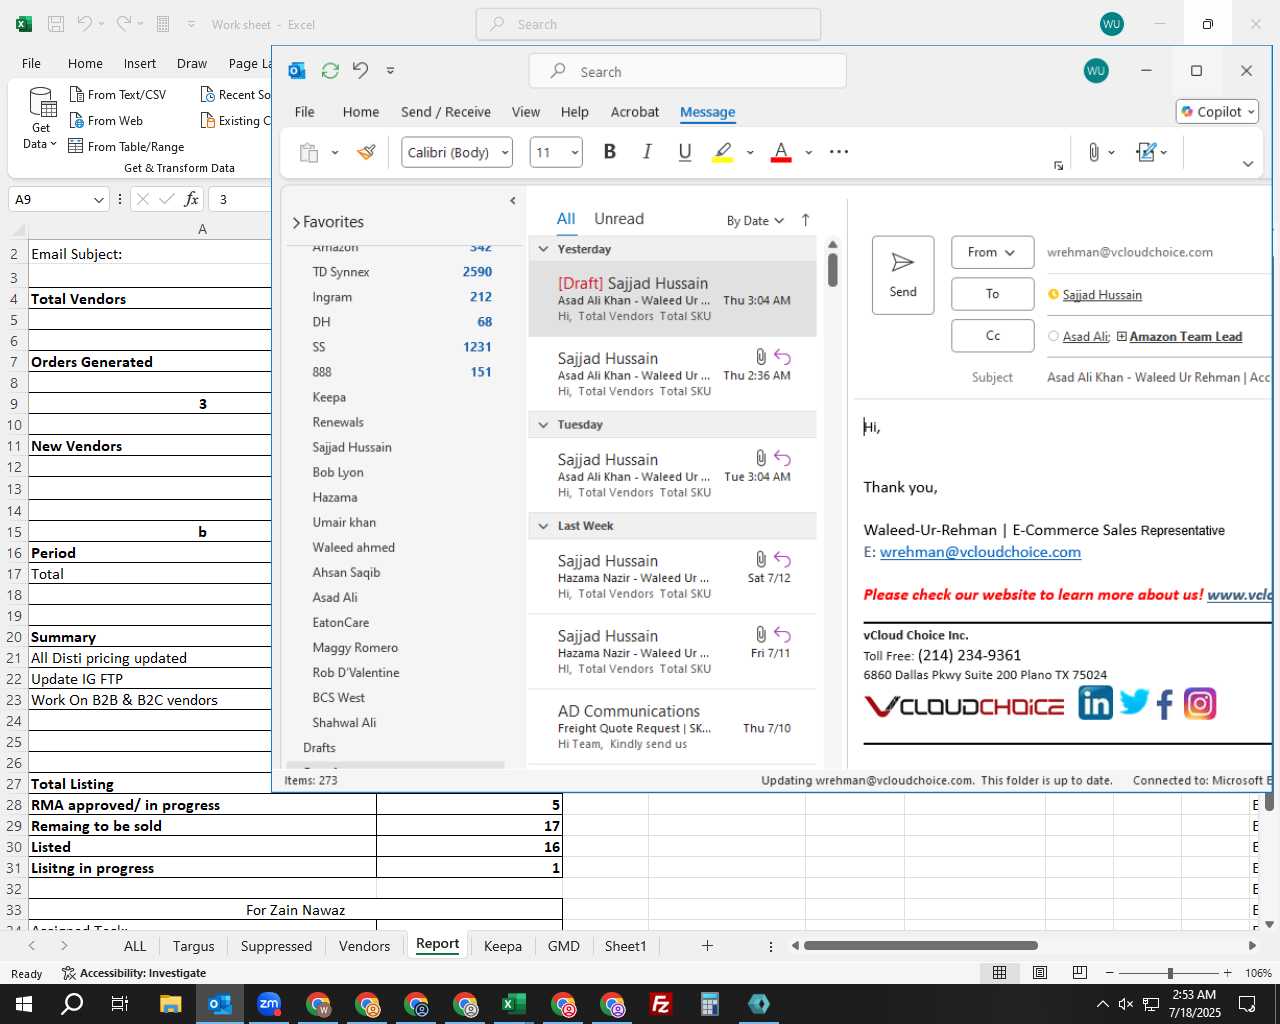Click From Table/Range in Excel ribbon
The width and height of the screenshot is (1280, 1024).
click(127, 146)
